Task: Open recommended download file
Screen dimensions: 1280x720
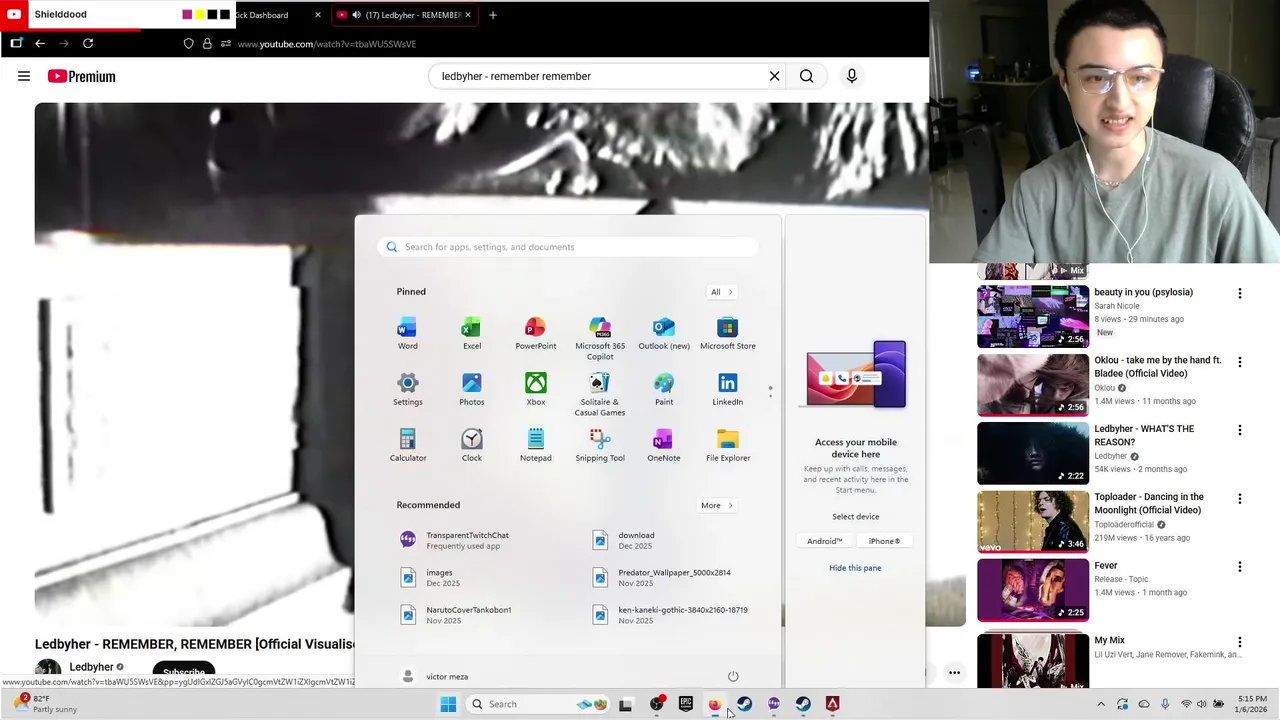Action: point(624,540)
